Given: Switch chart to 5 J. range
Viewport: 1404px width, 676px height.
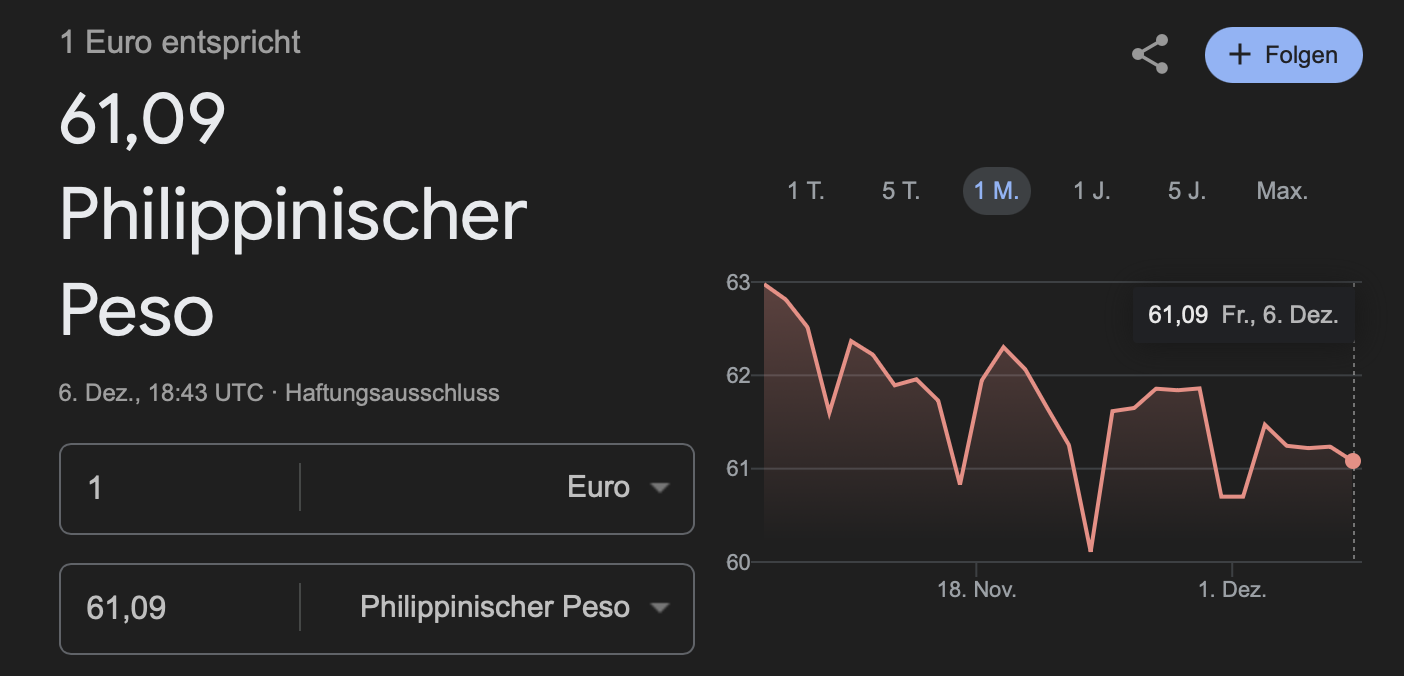Looking at the screenshot, I should click(x=1187, y=191).
